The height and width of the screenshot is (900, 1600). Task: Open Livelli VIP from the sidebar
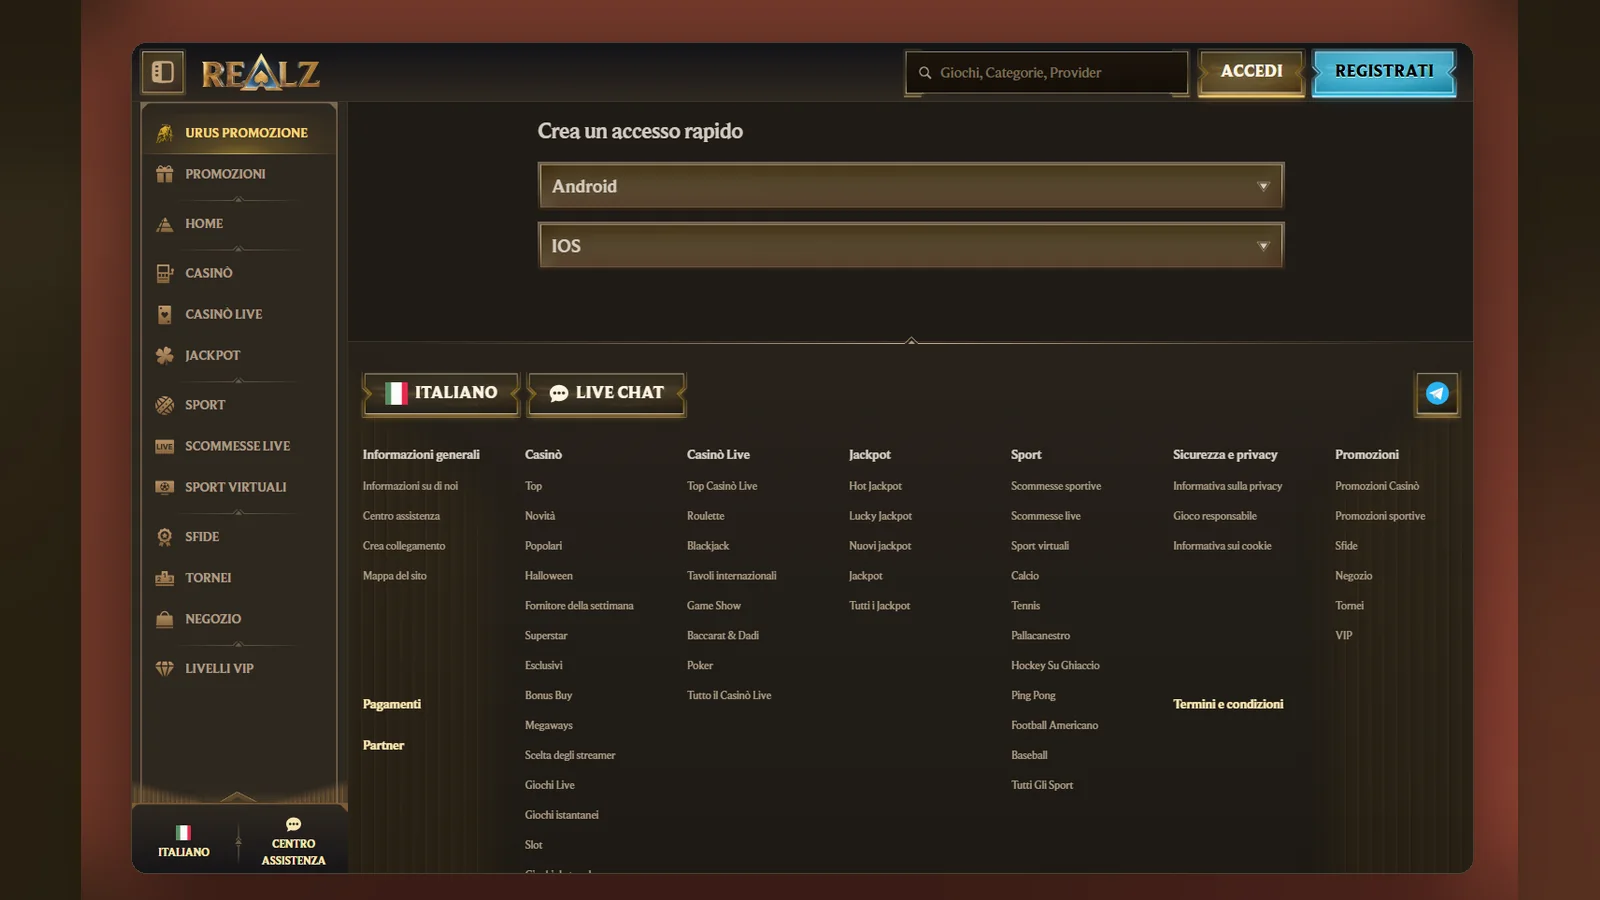pyautogui.click(x=219, y=668)
